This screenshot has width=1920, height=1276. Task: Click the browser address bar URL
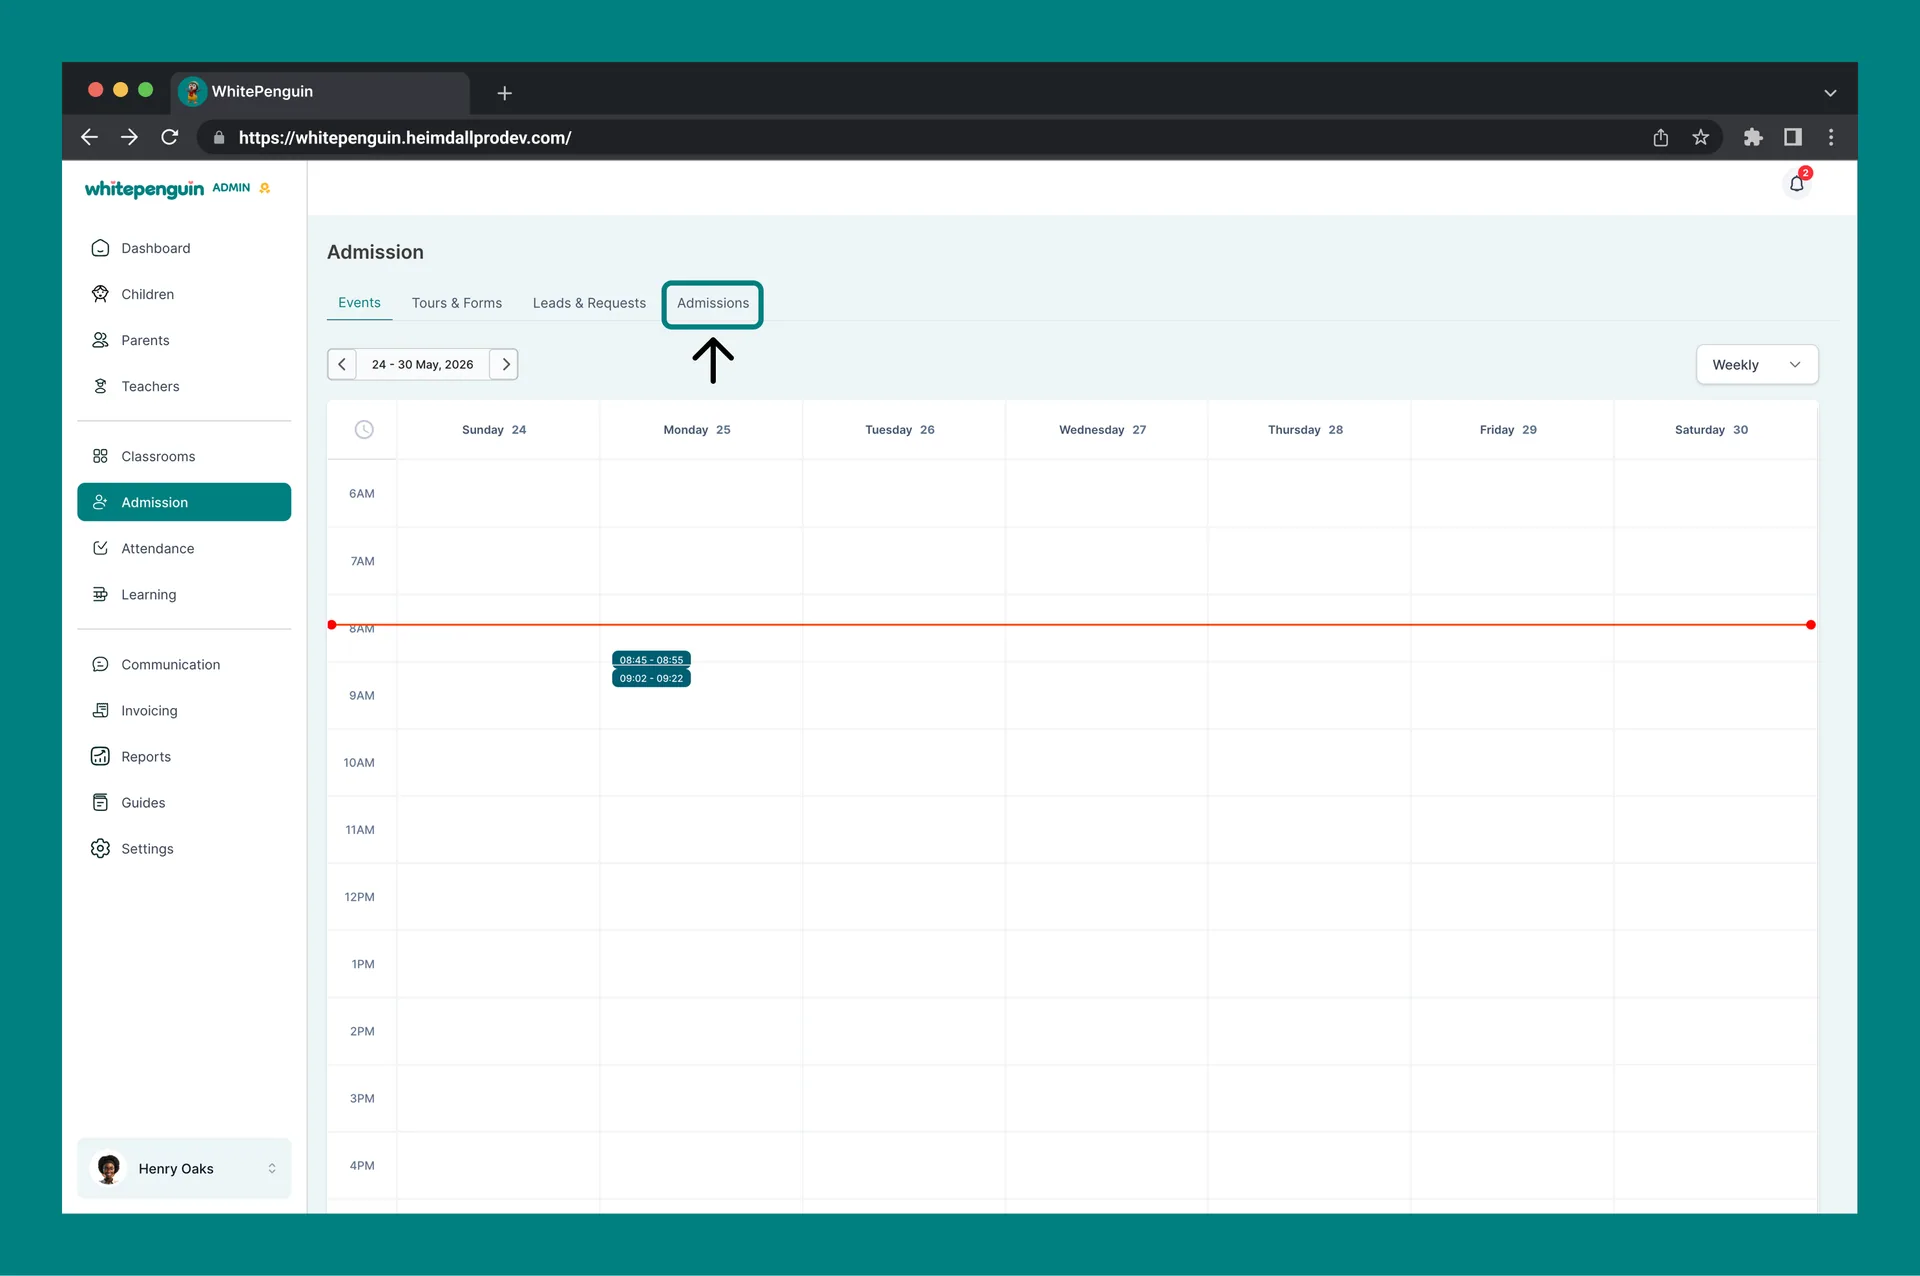point(405,137)
